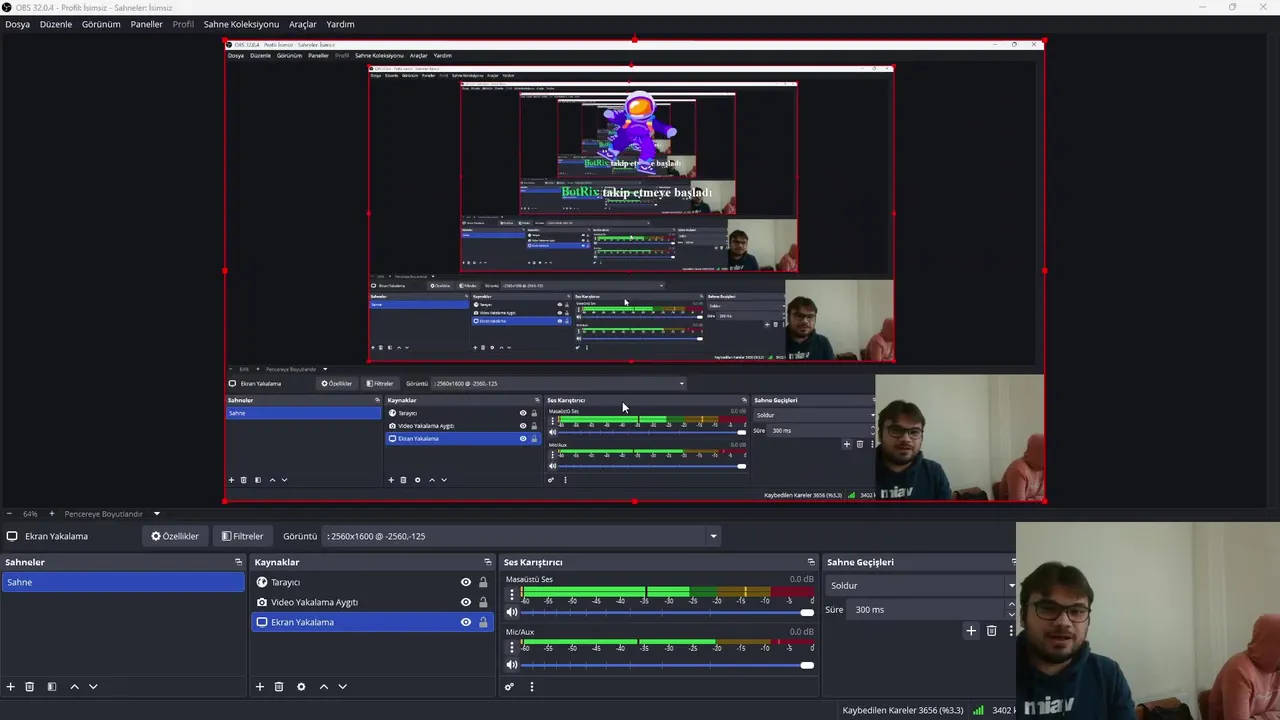Select the Ekran Yakalama source row
This screenshot has height=720, width=1280.
[x=372, y=622]
